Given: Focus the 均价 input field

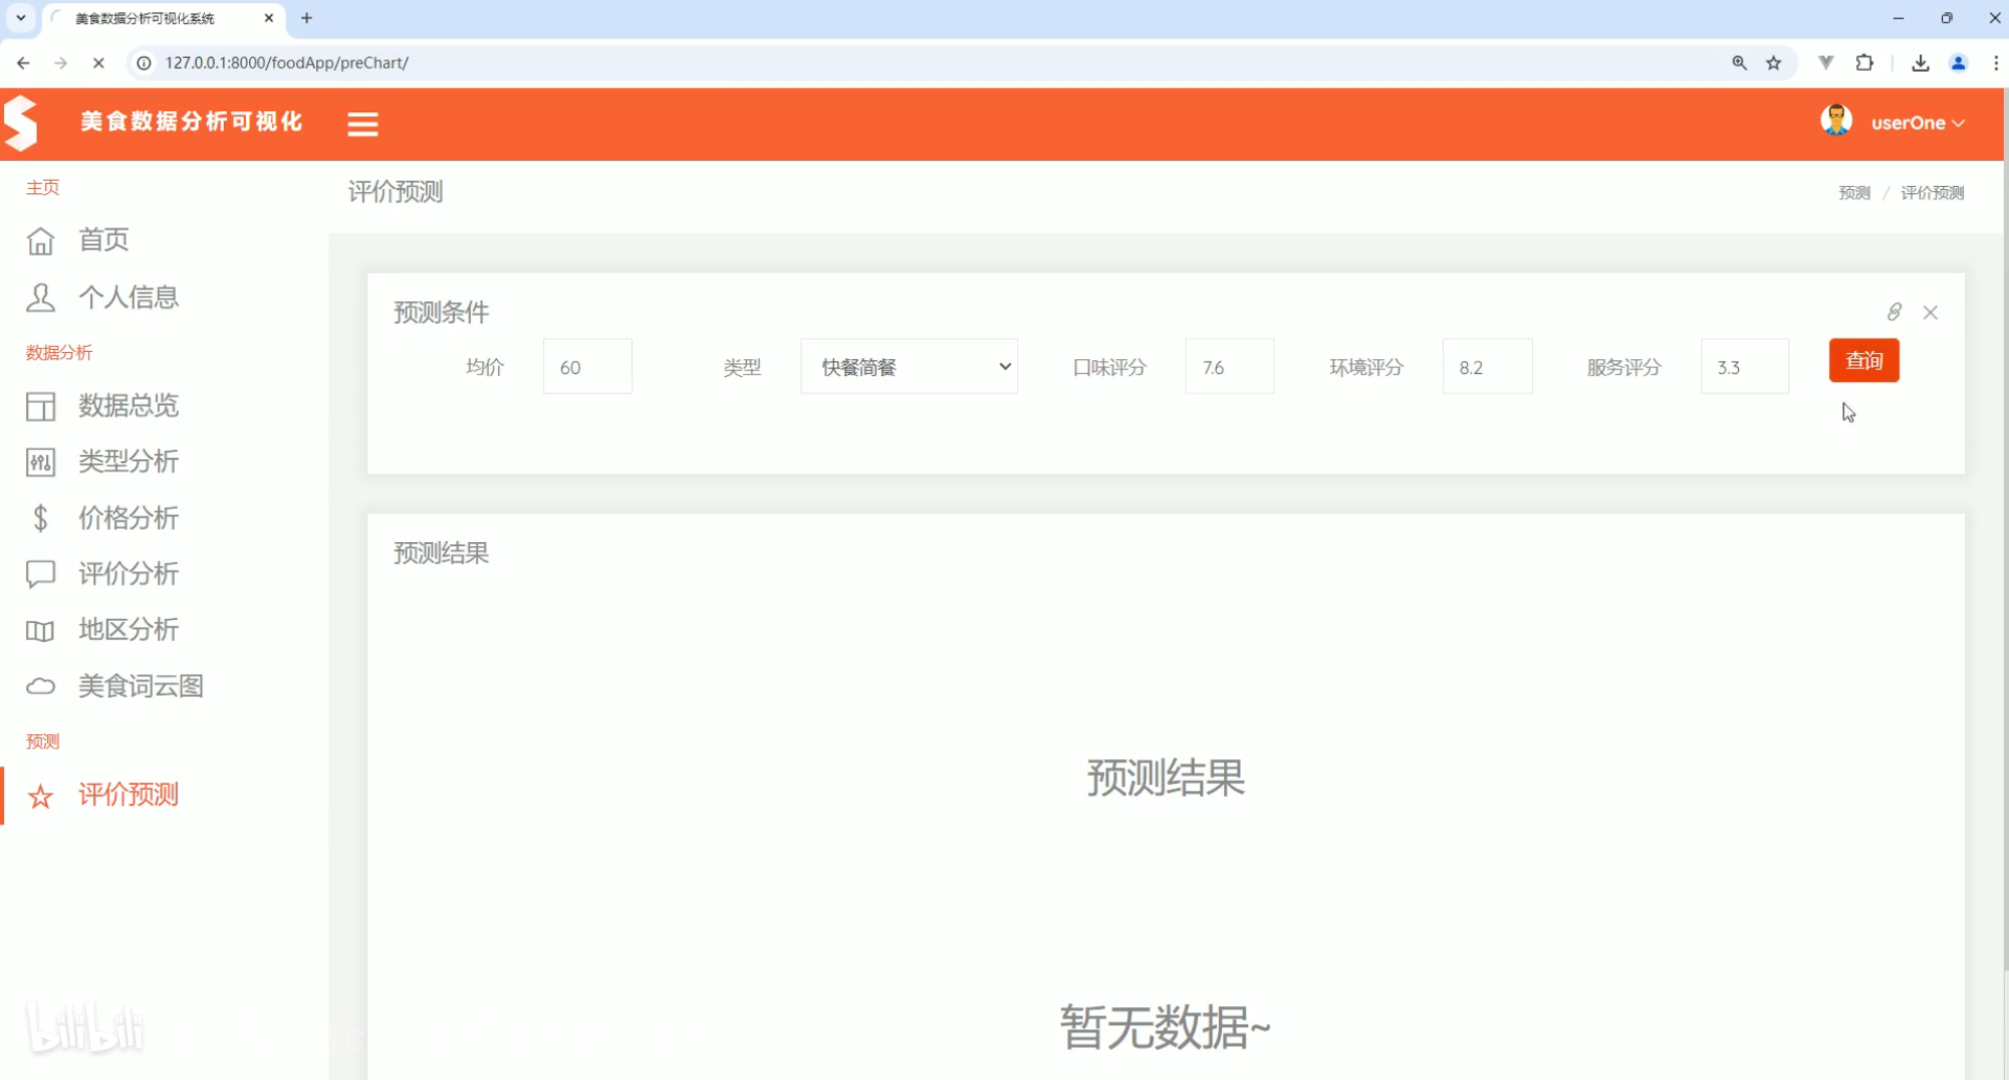Looking at the screenshot, I should point(587,367).
